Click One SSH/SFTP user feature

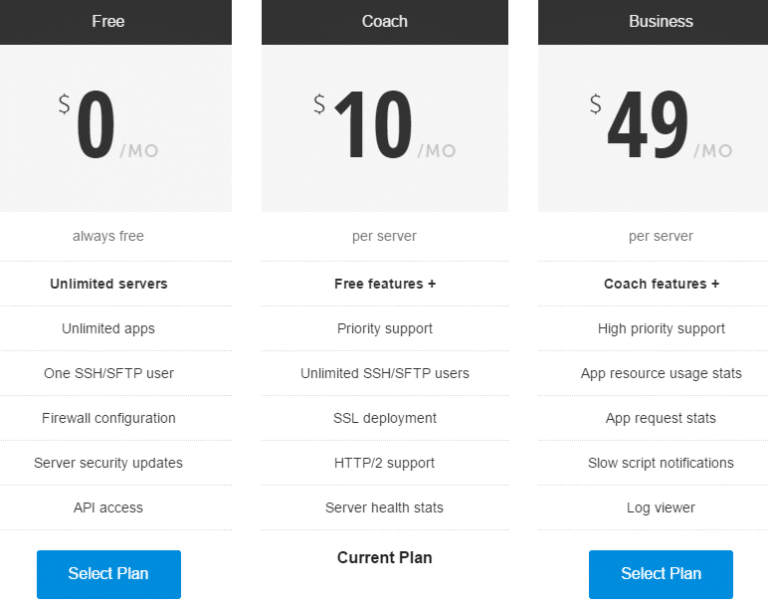(x=109, y=373)
